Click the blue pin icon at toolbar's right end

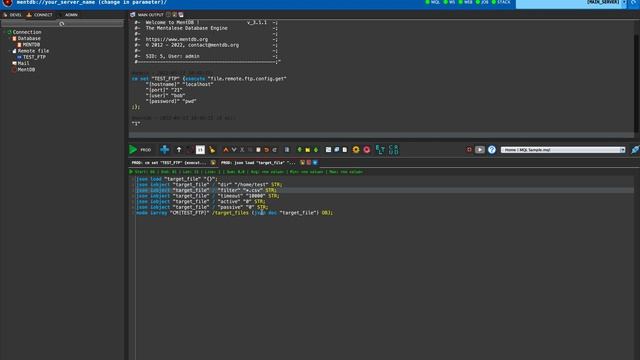tap(635, 150)
